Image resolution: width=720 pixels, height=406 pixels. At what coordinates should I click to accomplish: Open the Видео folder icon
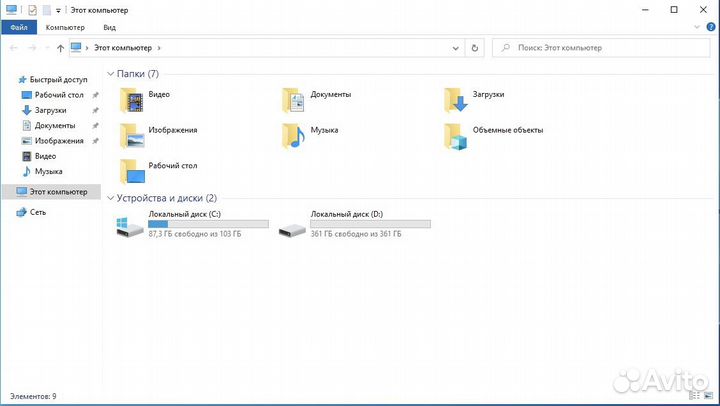(132, 98)
